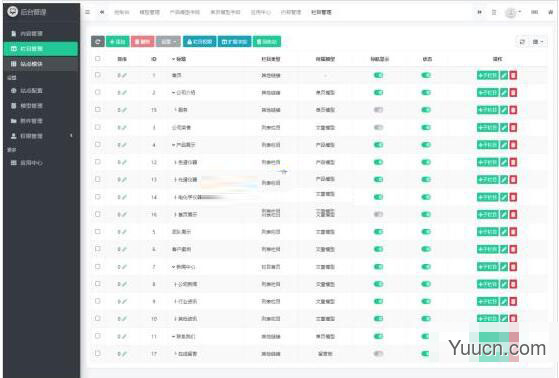Tick the select-all checkbox in the table header
This screenshot has height=378, width=559.
coord(98,58)
